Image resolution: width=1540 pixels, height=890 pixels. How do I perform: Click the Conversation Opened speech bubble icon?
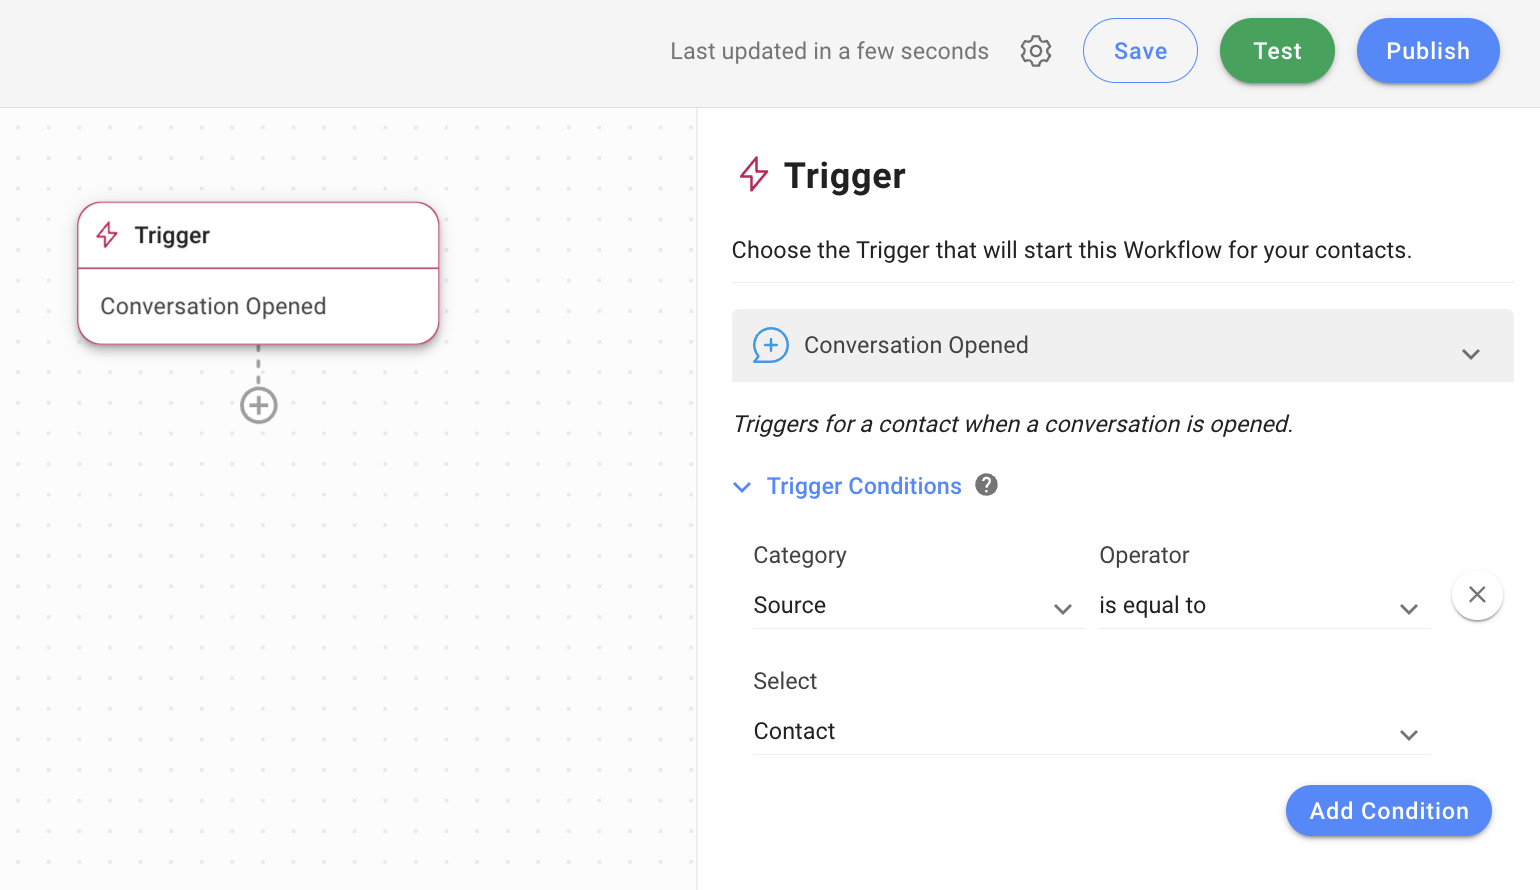770,345
